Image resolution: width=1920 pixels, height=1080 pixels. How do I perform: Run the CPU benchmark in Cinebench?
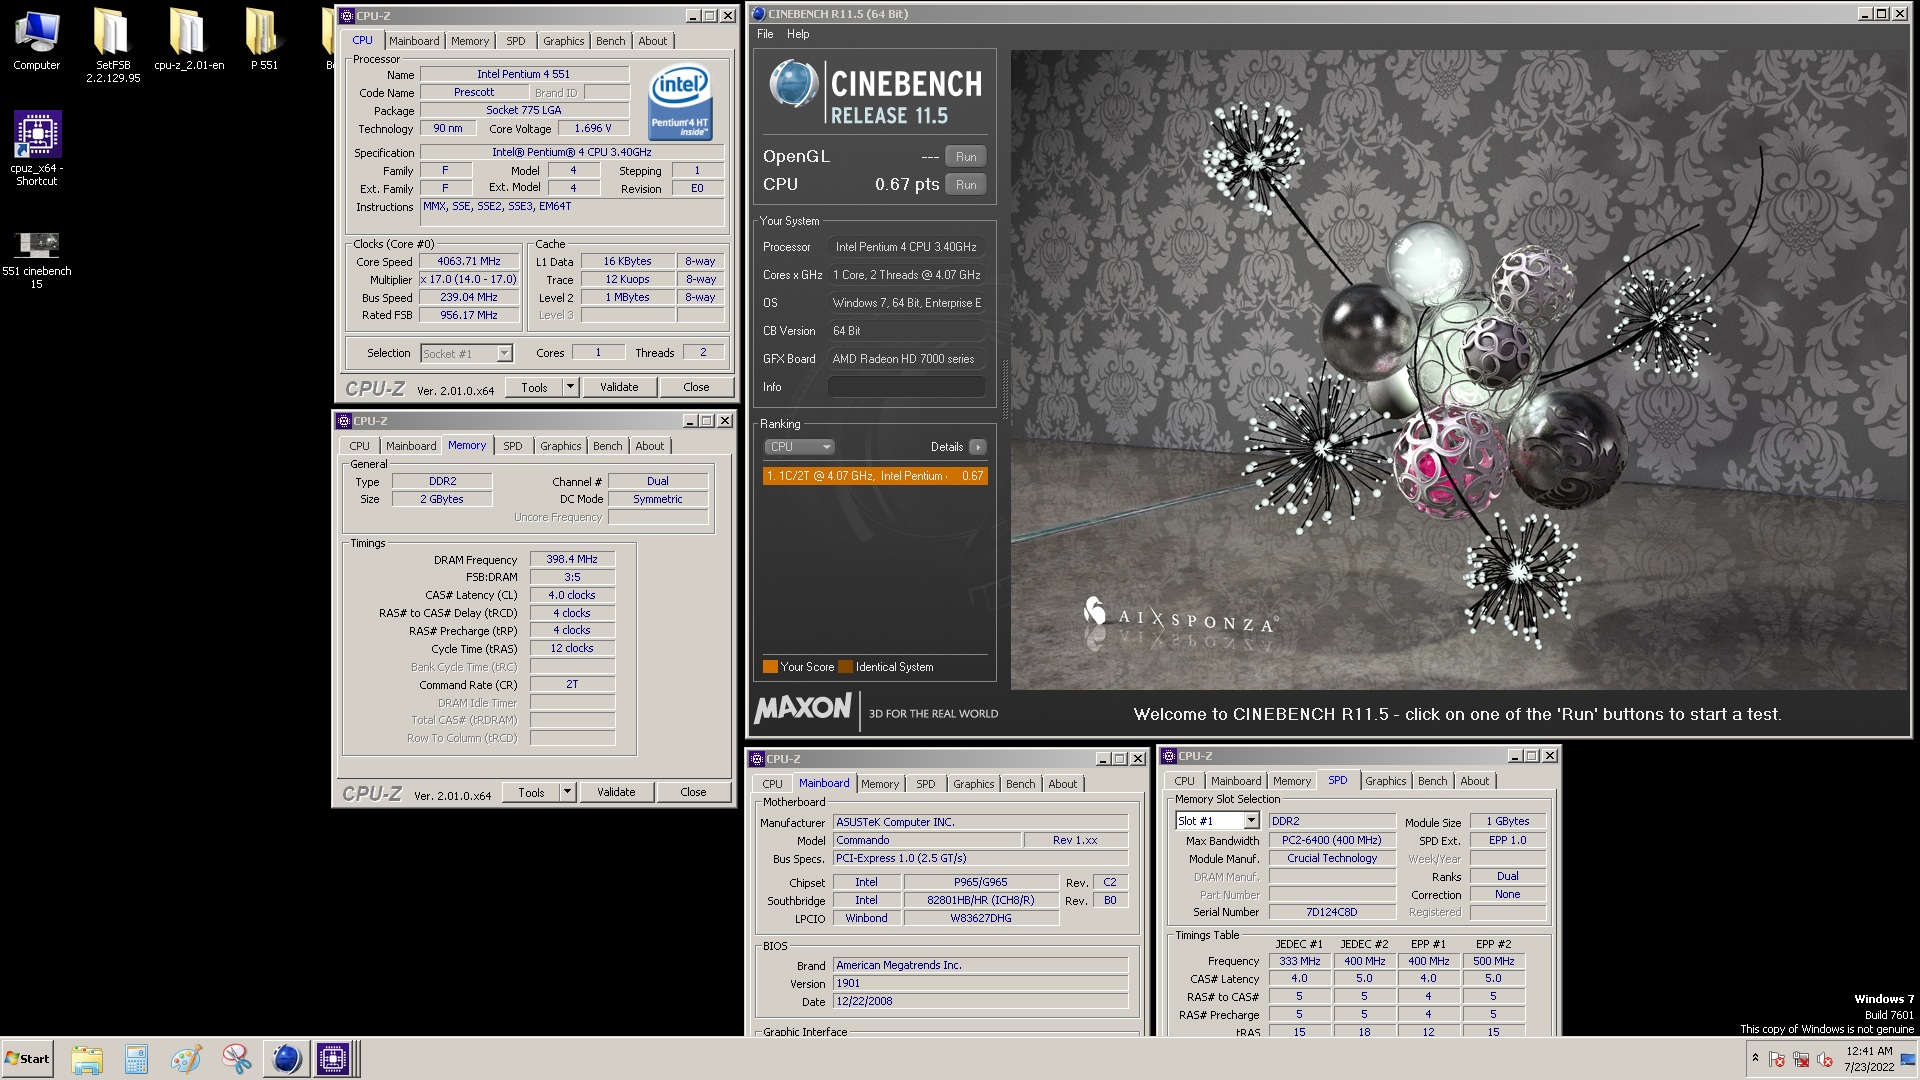(x=966, y=185)
